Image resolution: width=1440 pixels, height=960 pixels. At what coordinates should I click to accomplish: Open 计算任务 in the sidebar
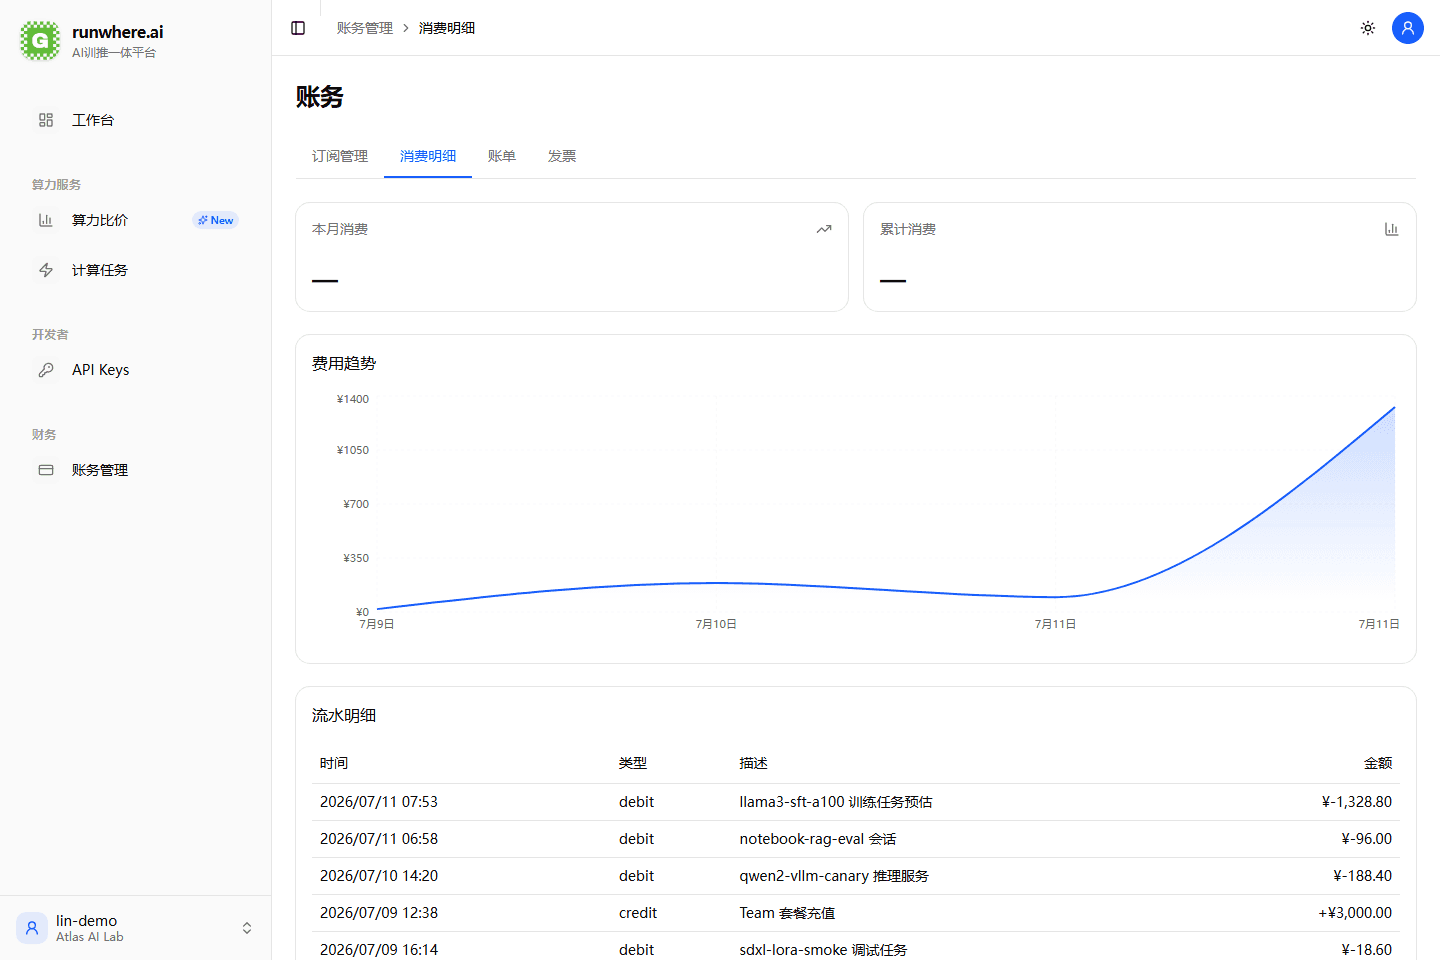[x=135, y=270]
